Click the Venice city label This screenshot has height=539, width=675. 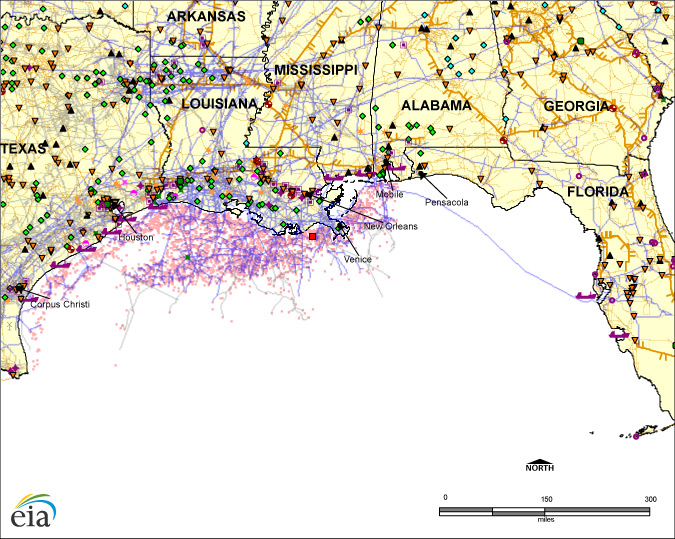(x=358, y=259)
